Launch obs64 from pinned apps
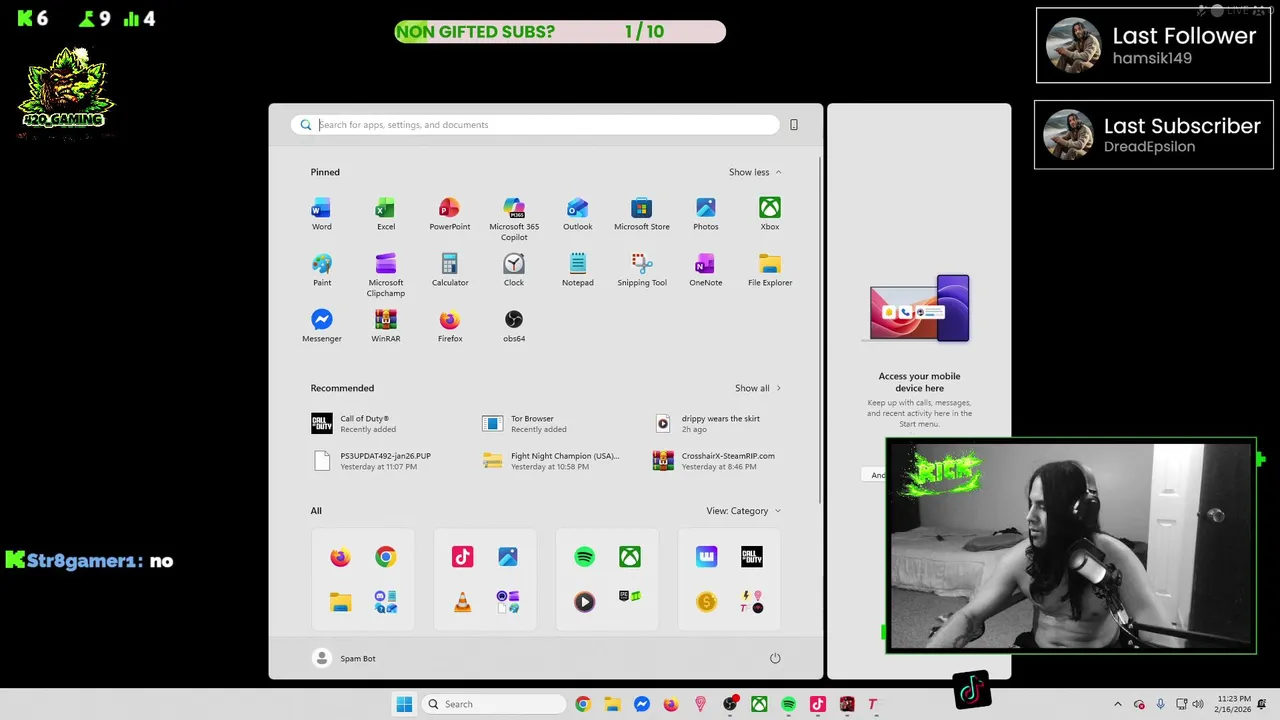The width and height of the screenshot is (1280, 720). [x=513, y=326]
